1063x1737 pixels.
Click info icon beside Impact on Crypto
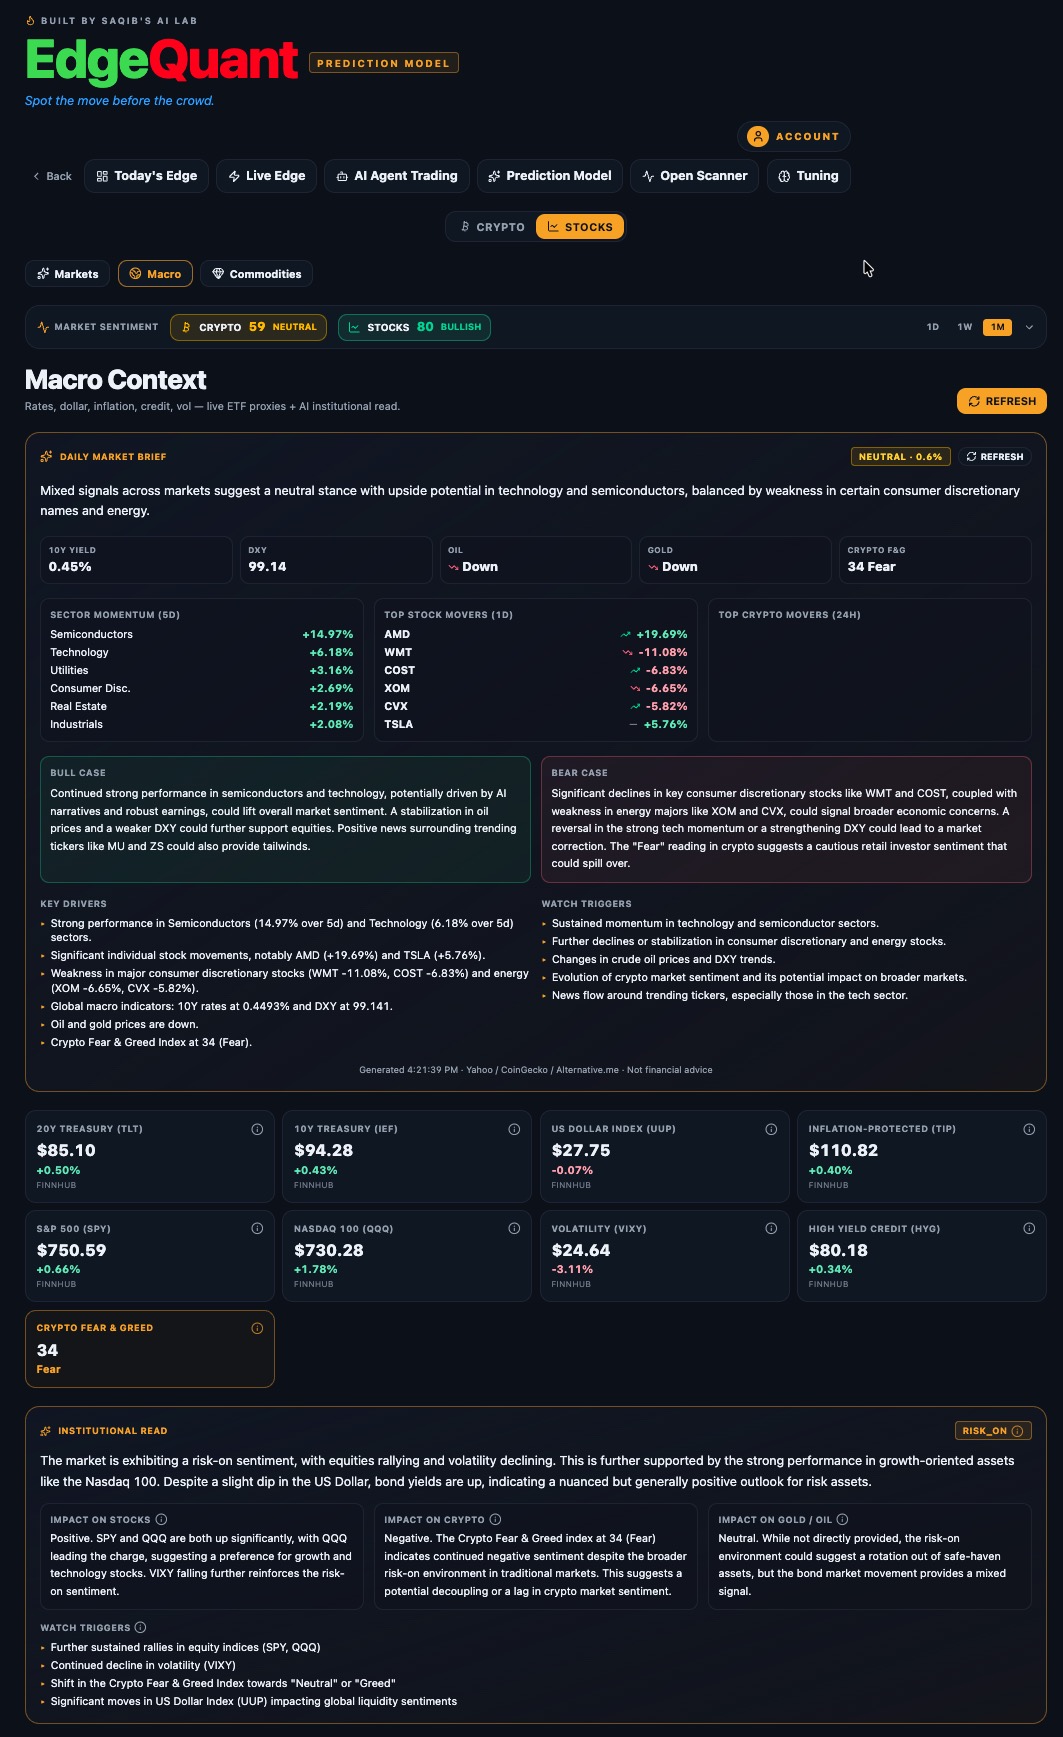pyautogui.click(x=495, y=1519)
